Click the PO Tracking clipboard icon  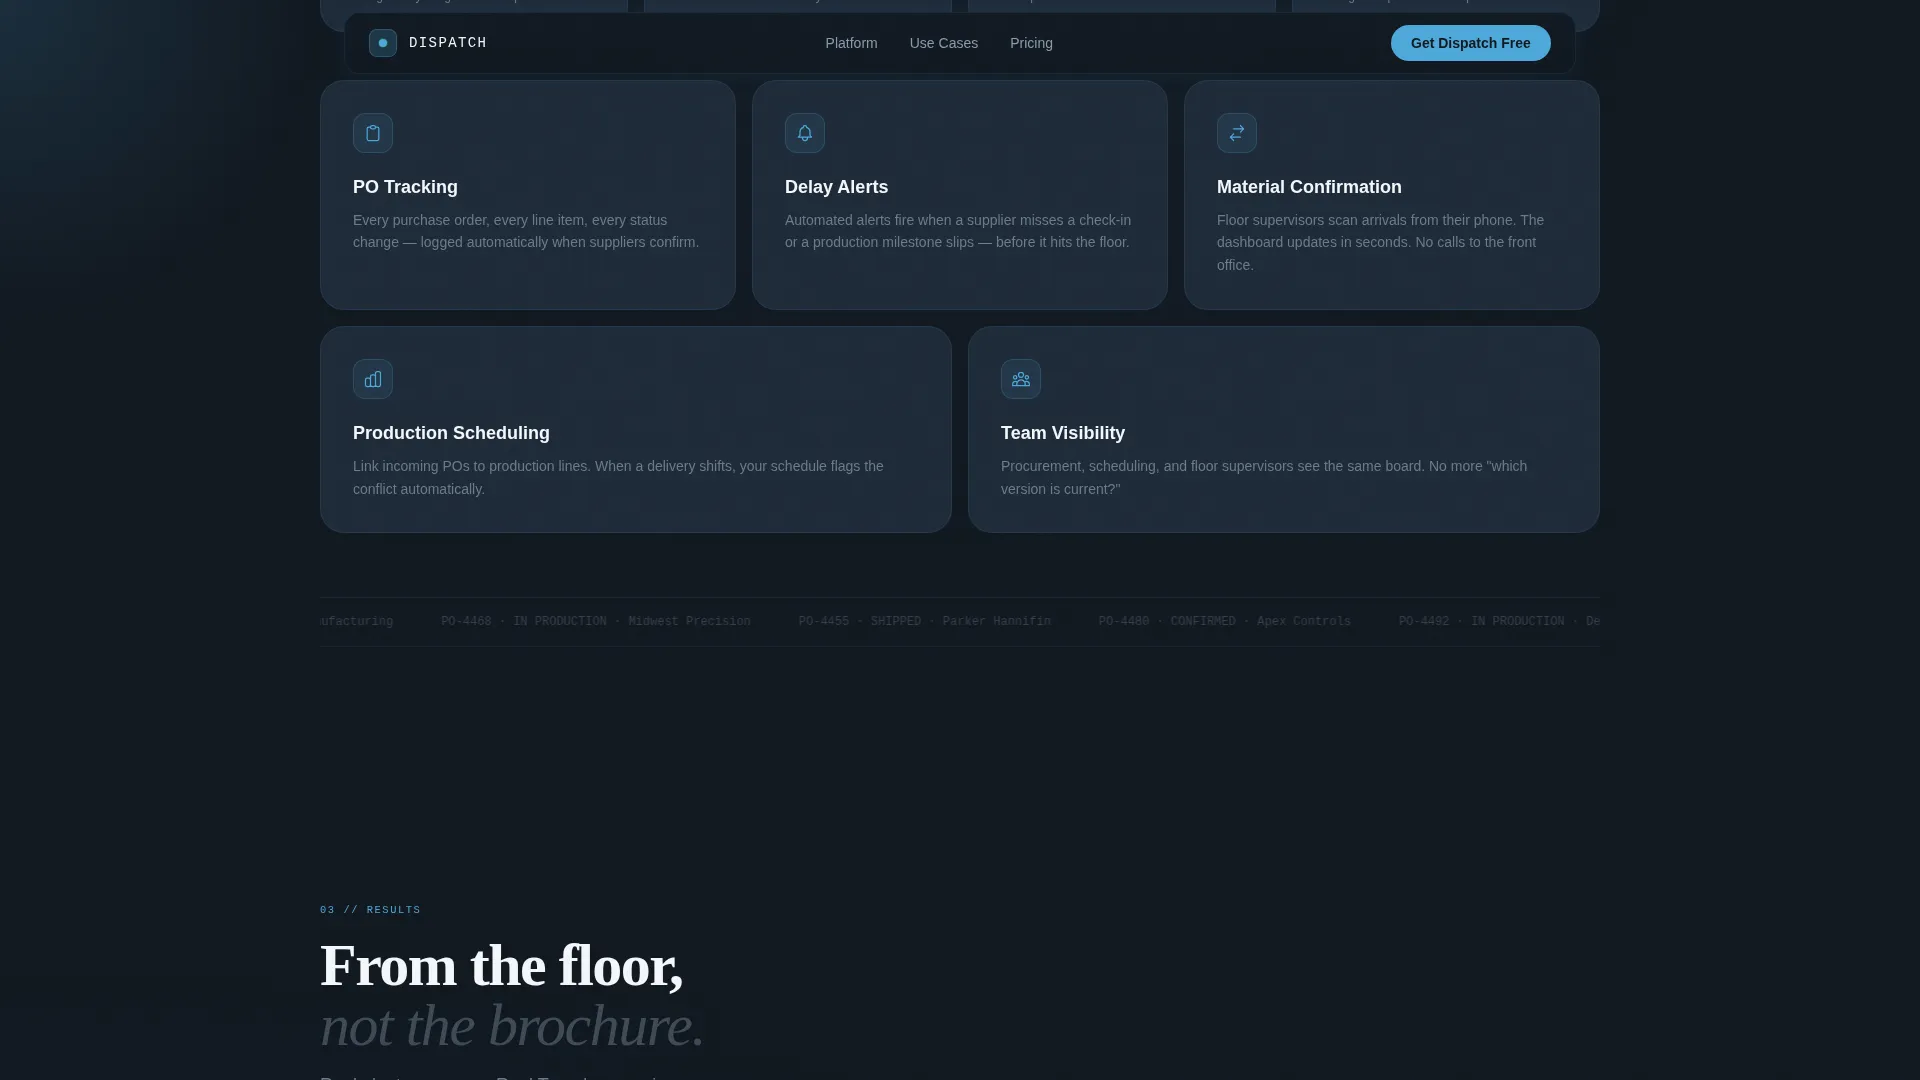373,133
